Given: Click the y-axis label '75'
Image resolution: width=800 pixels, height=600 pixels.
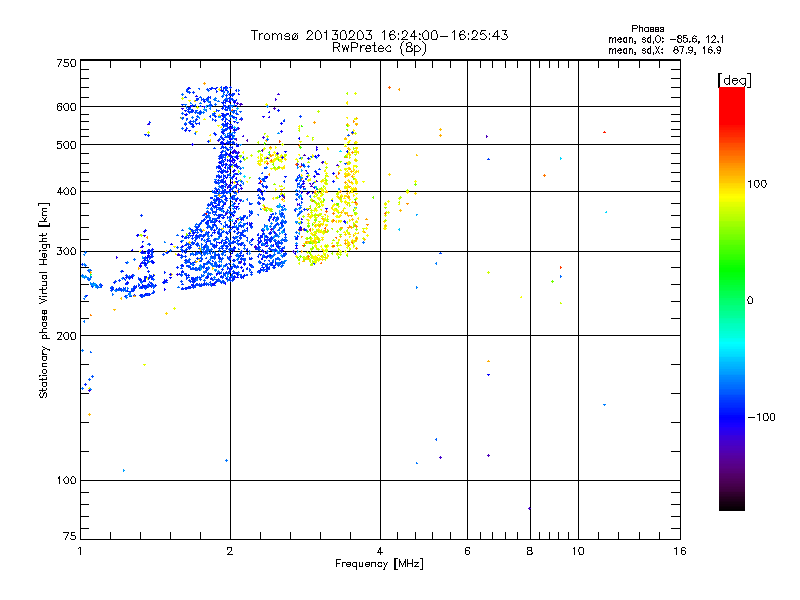Looking at the screenshot, I should point(70,536).
